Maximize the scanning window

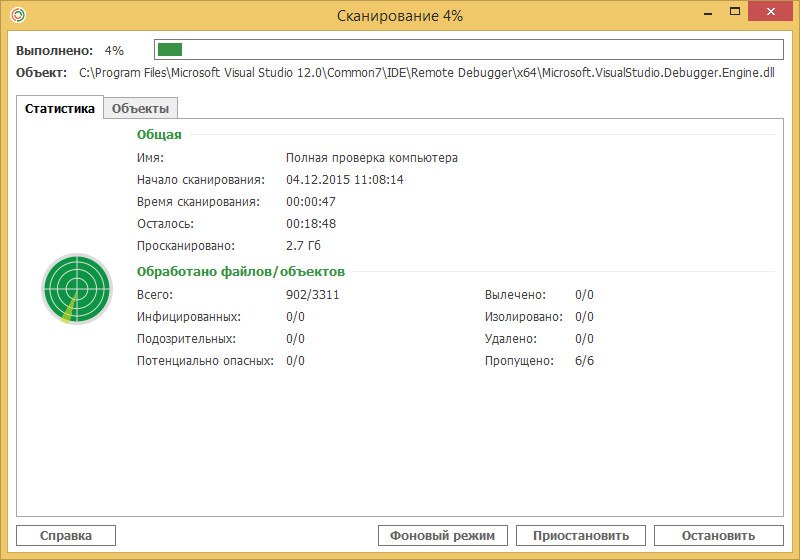point(735,12)
